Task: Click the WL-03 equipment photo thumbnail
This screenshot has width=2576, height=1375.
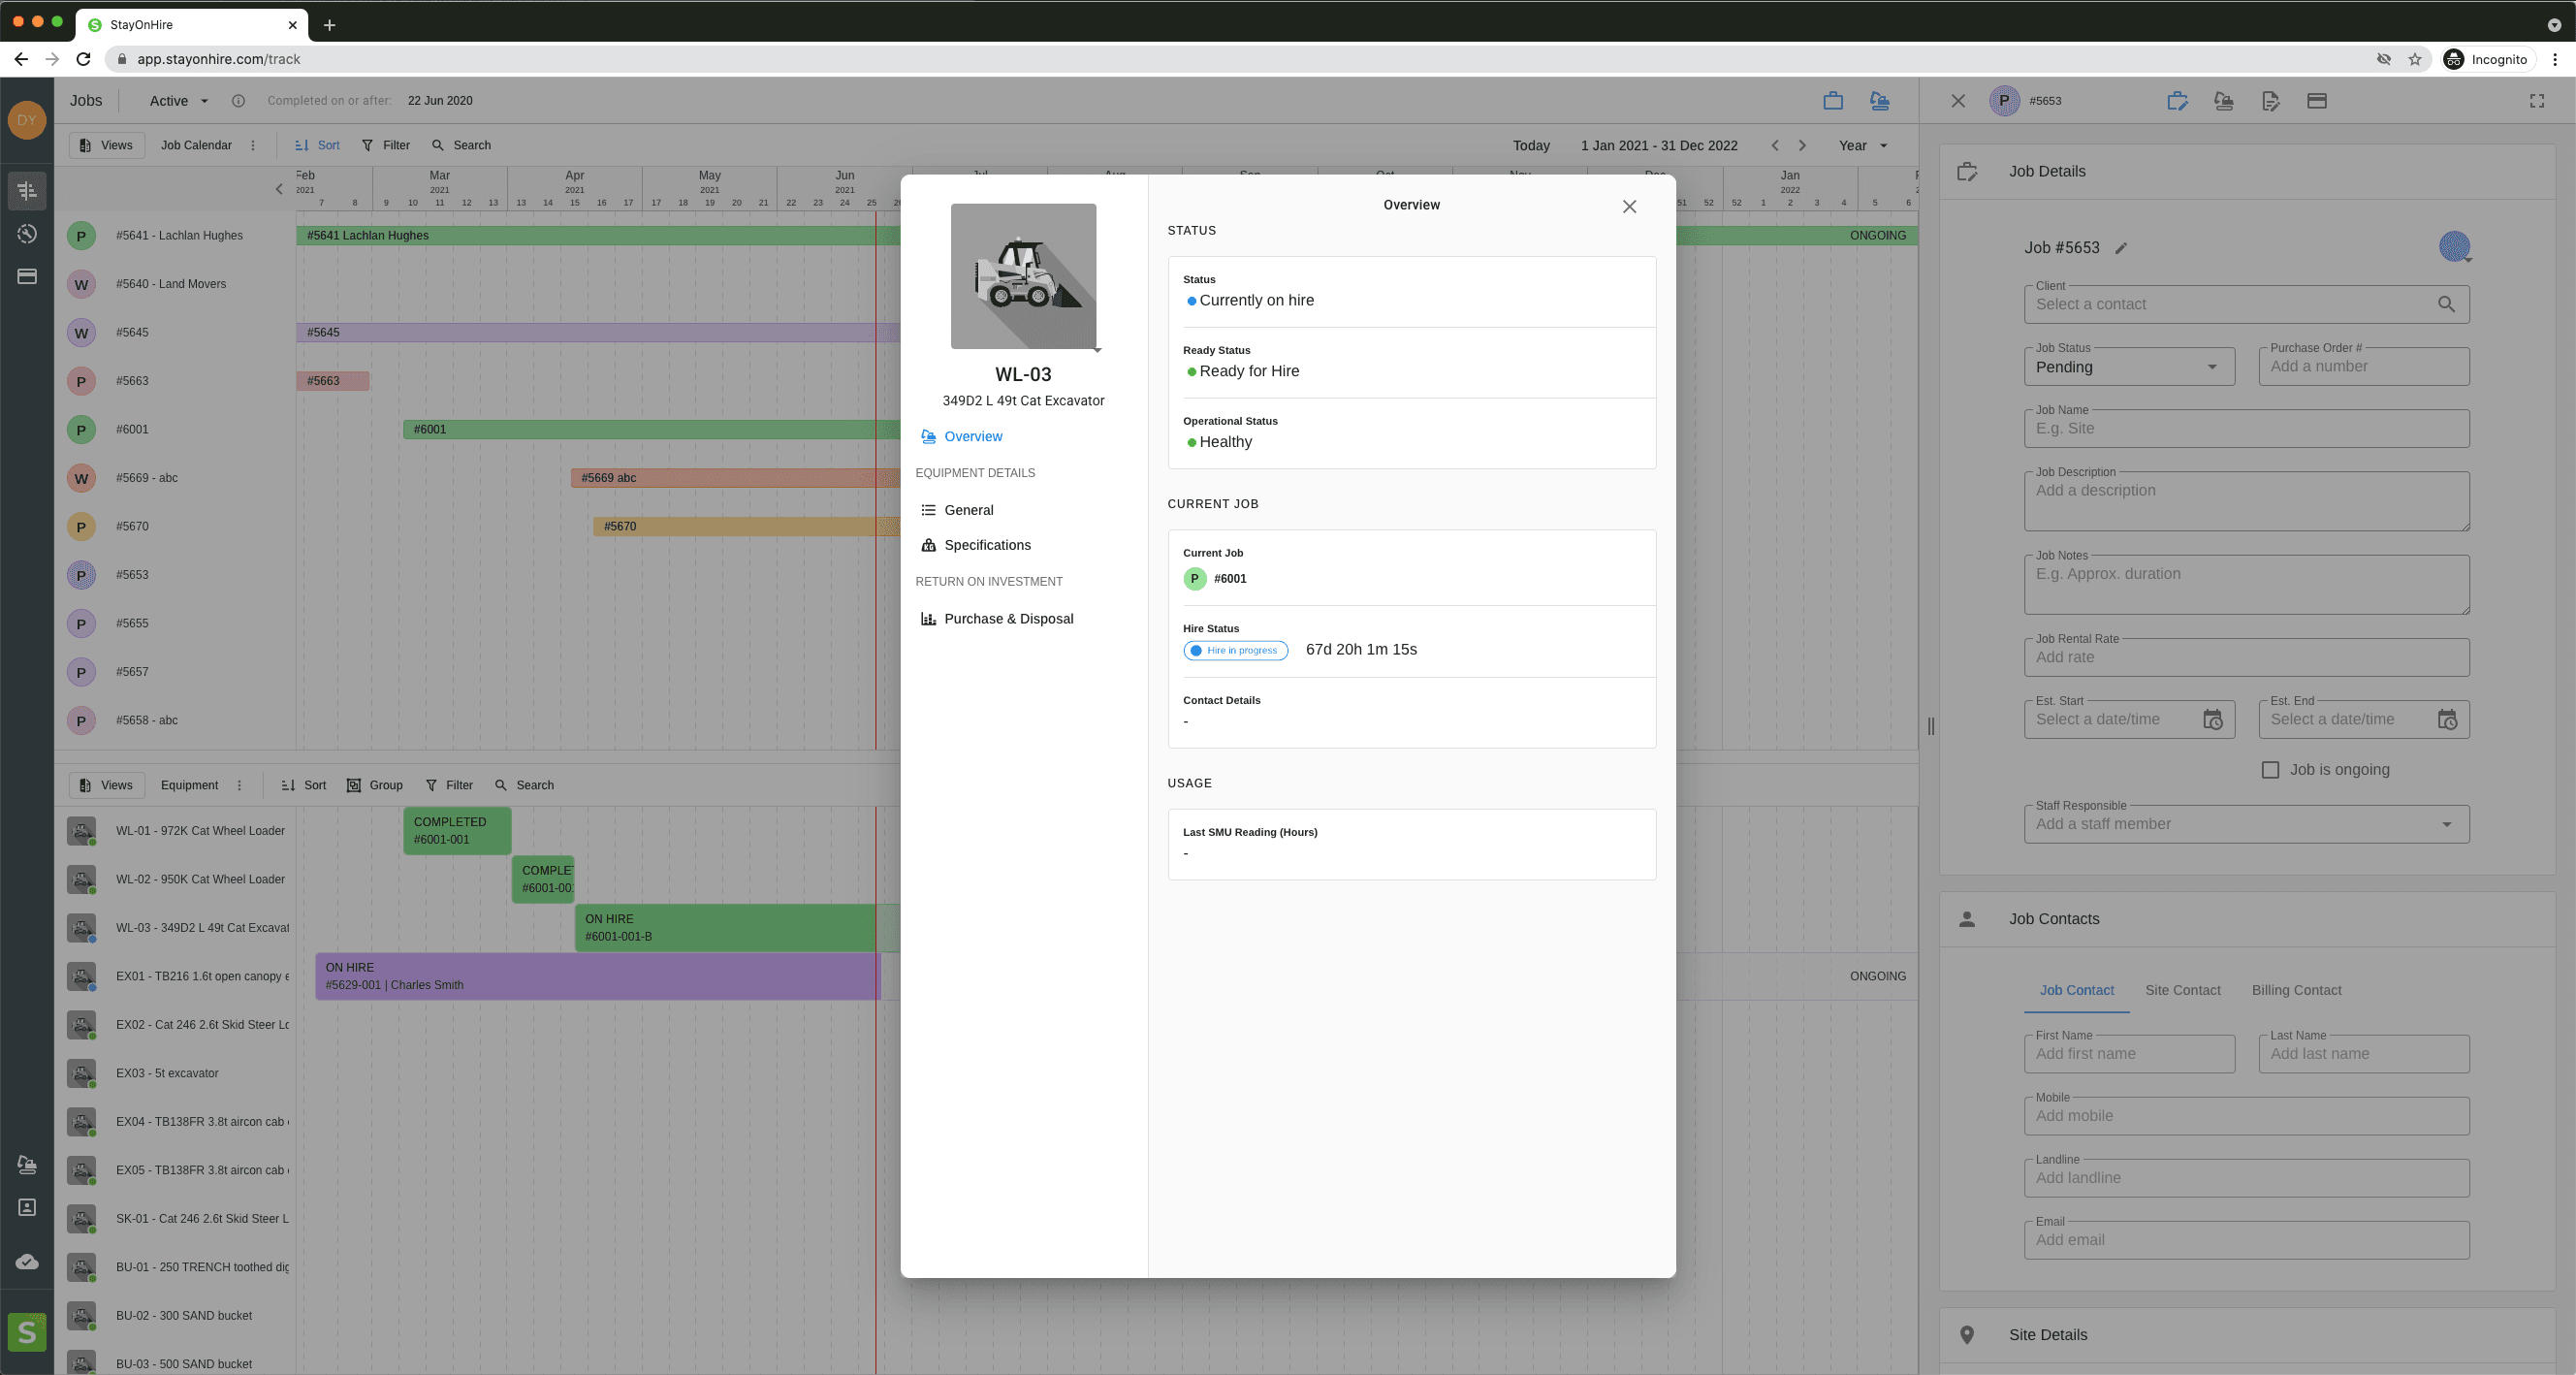Action: pos(1022,276)
